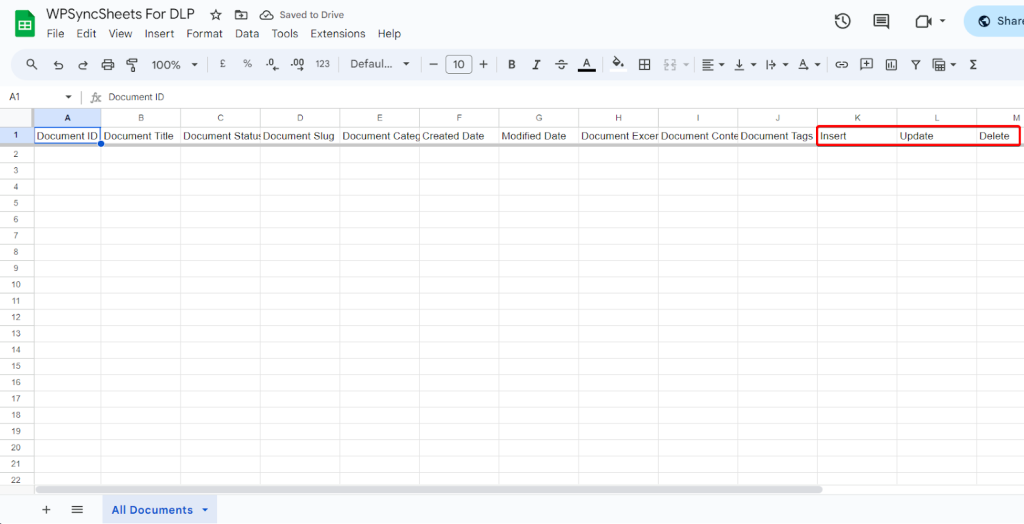Toggle italic formatting

pyautogui.click(x=536, y=64)
